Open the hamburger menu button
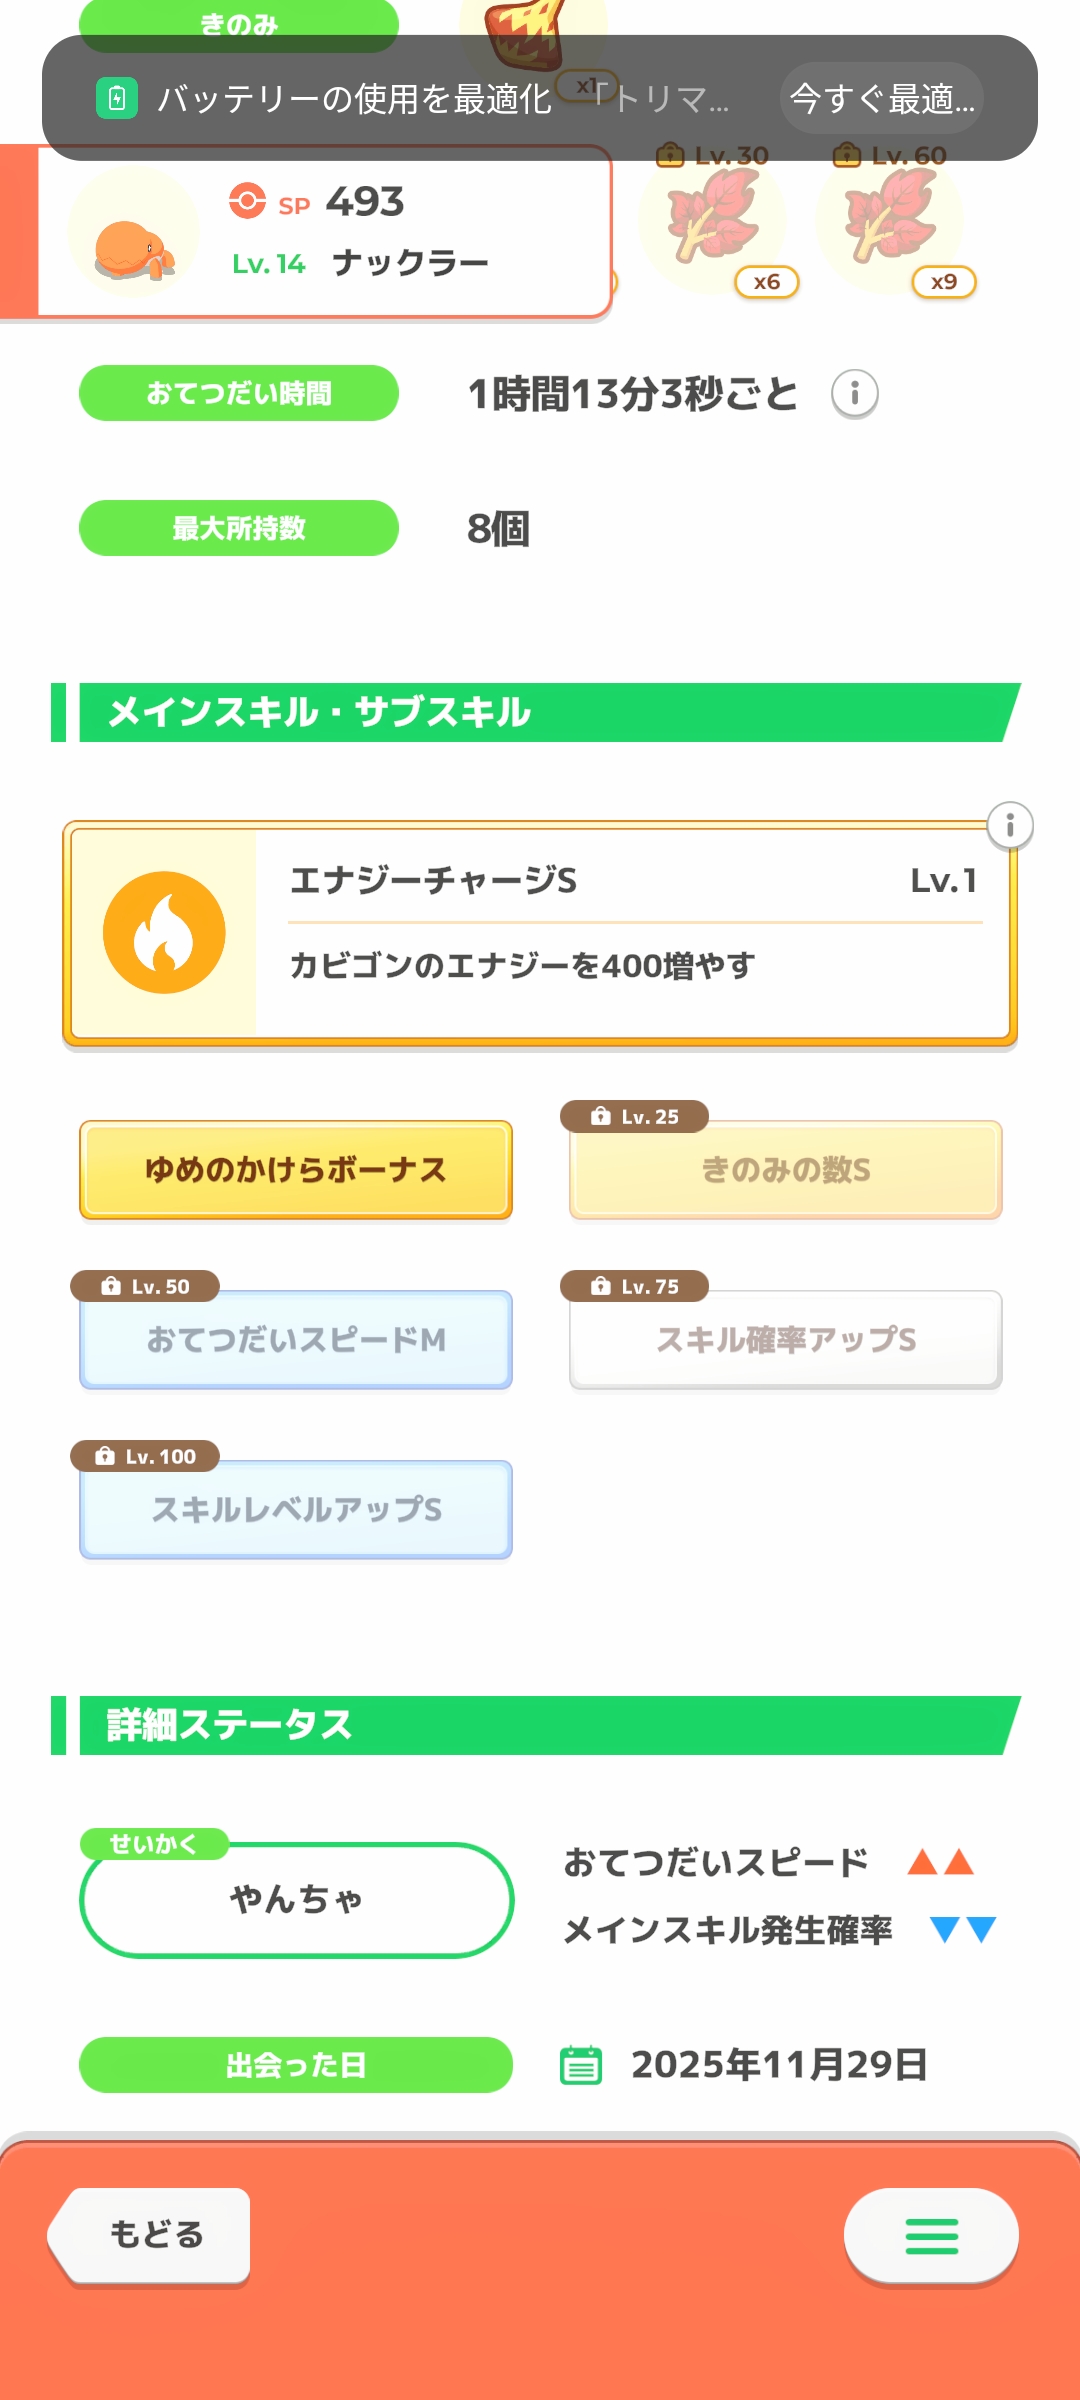Viewport: 1080px width, 2400px height. 931,2236
